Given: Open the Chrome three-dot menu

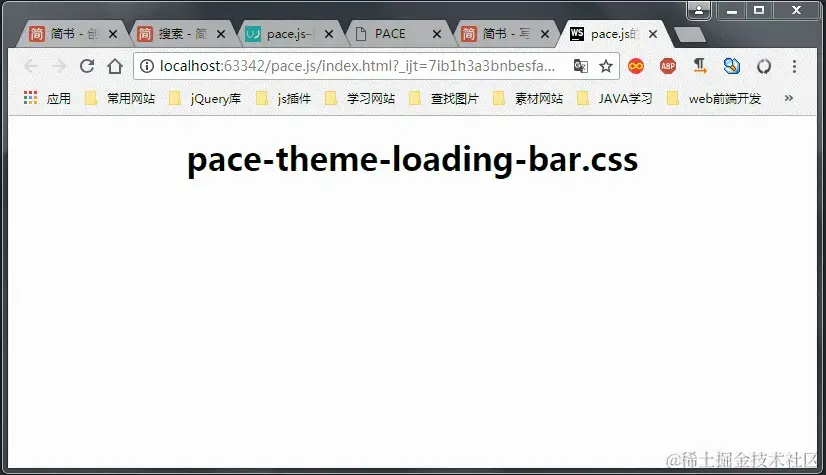Looking at the screenshot, I should point(794,66).
